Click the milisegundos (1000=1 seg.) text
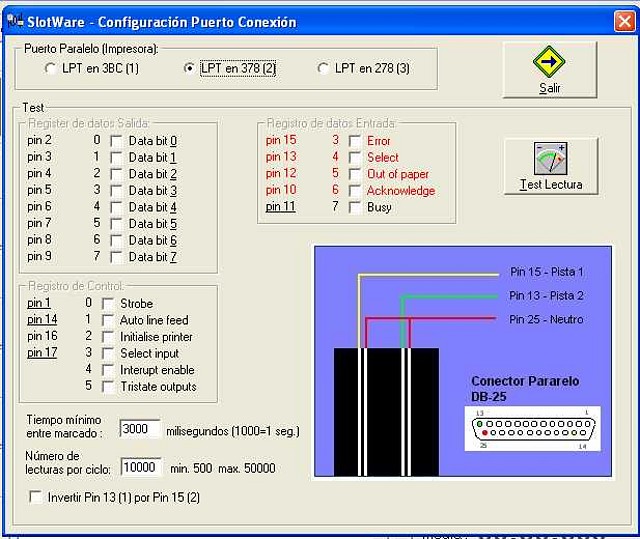Screen dimensions: 640x539 click(233, 431)
